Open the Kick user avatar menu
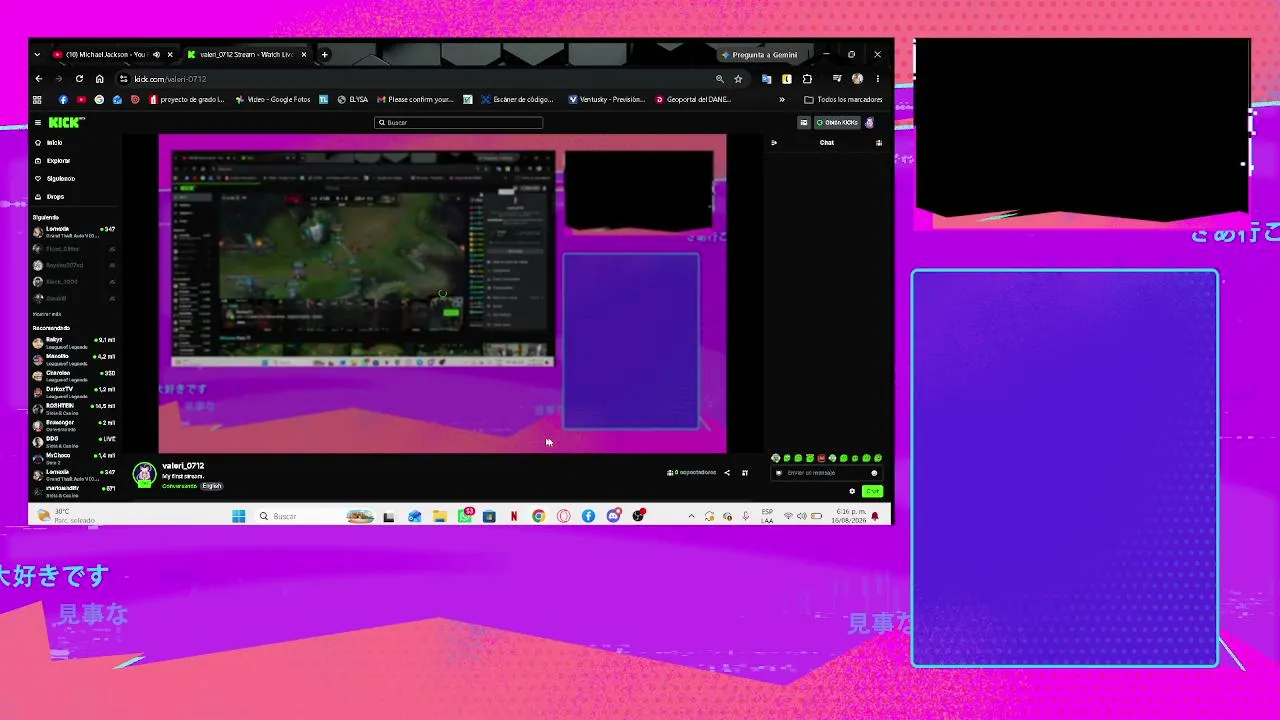The width and height of the screenshot is (1280, 720). coord(869,123)
